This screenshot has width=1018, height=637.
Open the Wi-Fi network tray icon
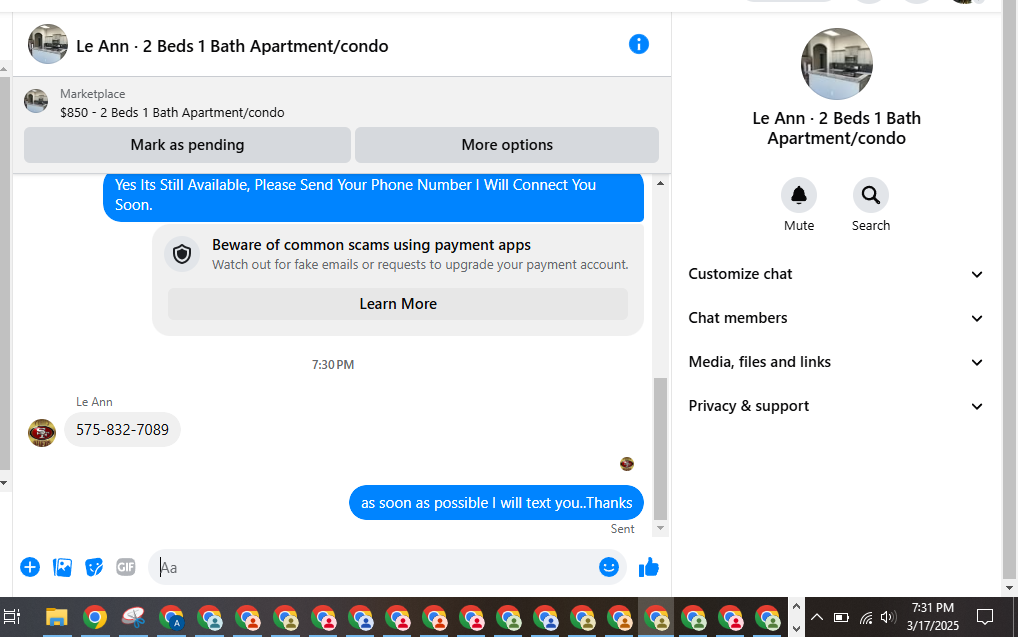click(x=865, y=617)
